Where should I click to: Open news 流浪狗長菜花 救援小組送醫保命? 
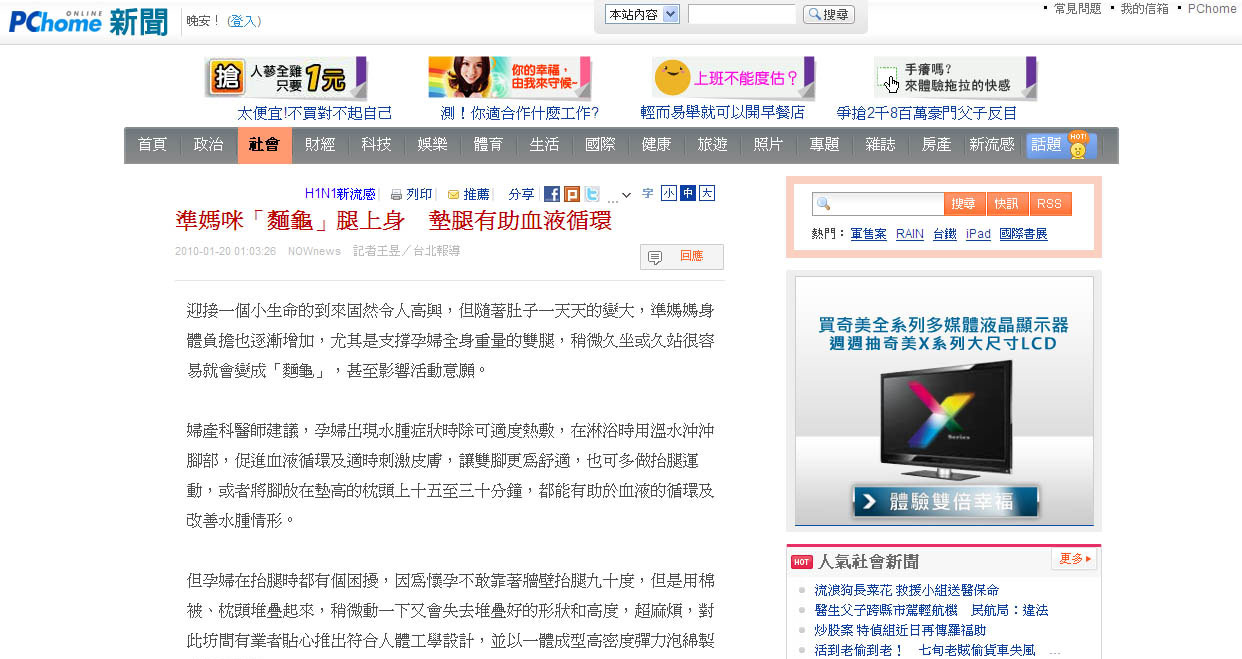pyautogui.click(x=907, y=591)
